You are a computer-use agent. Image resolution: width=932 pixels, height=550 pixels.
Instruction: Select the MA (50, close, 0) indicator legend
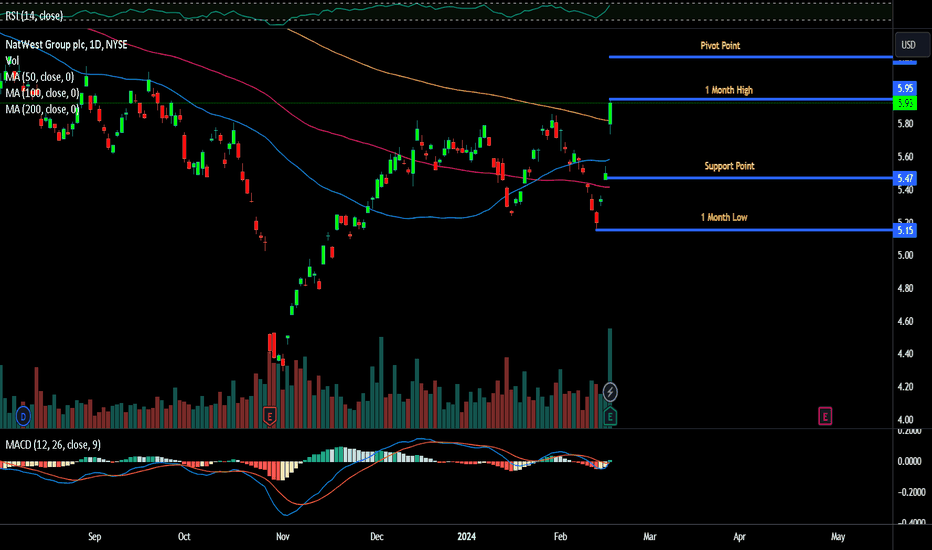40,77
